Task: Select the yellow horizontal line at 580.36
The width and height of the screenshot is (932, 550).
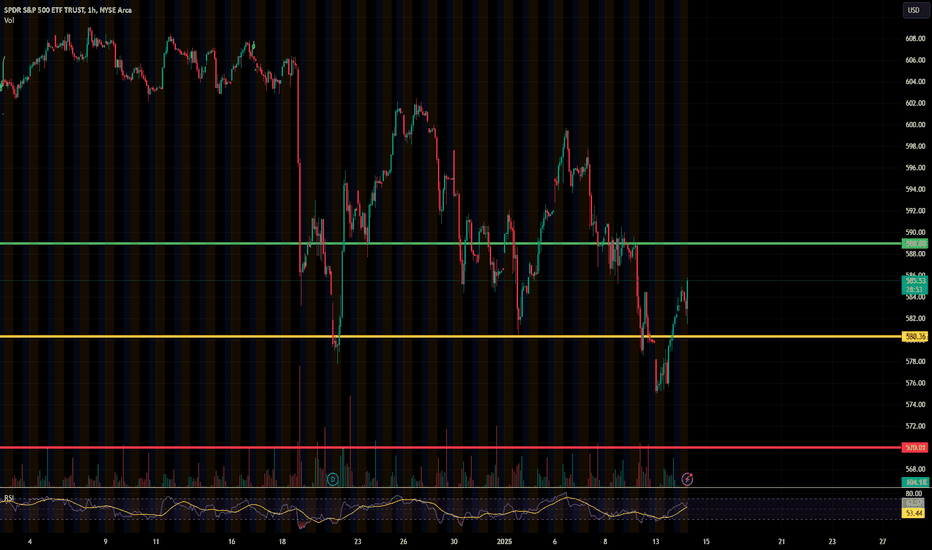Action: [x=451, y=337]
